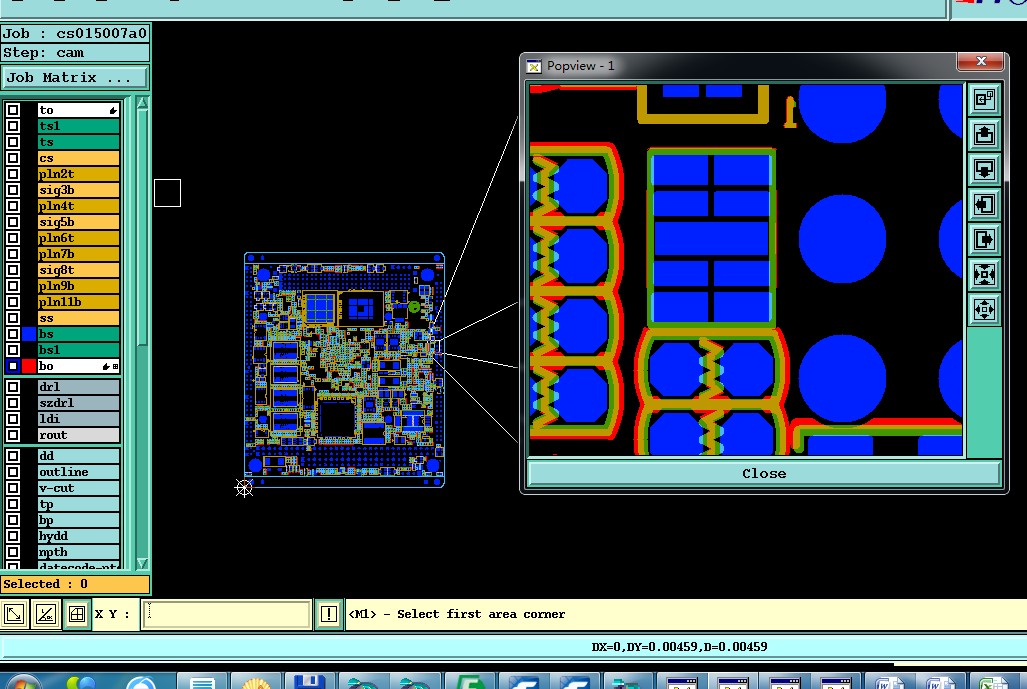The image size is (1027, 689).
Task: Select the ts layer row
Action: (x=79, y=141)
